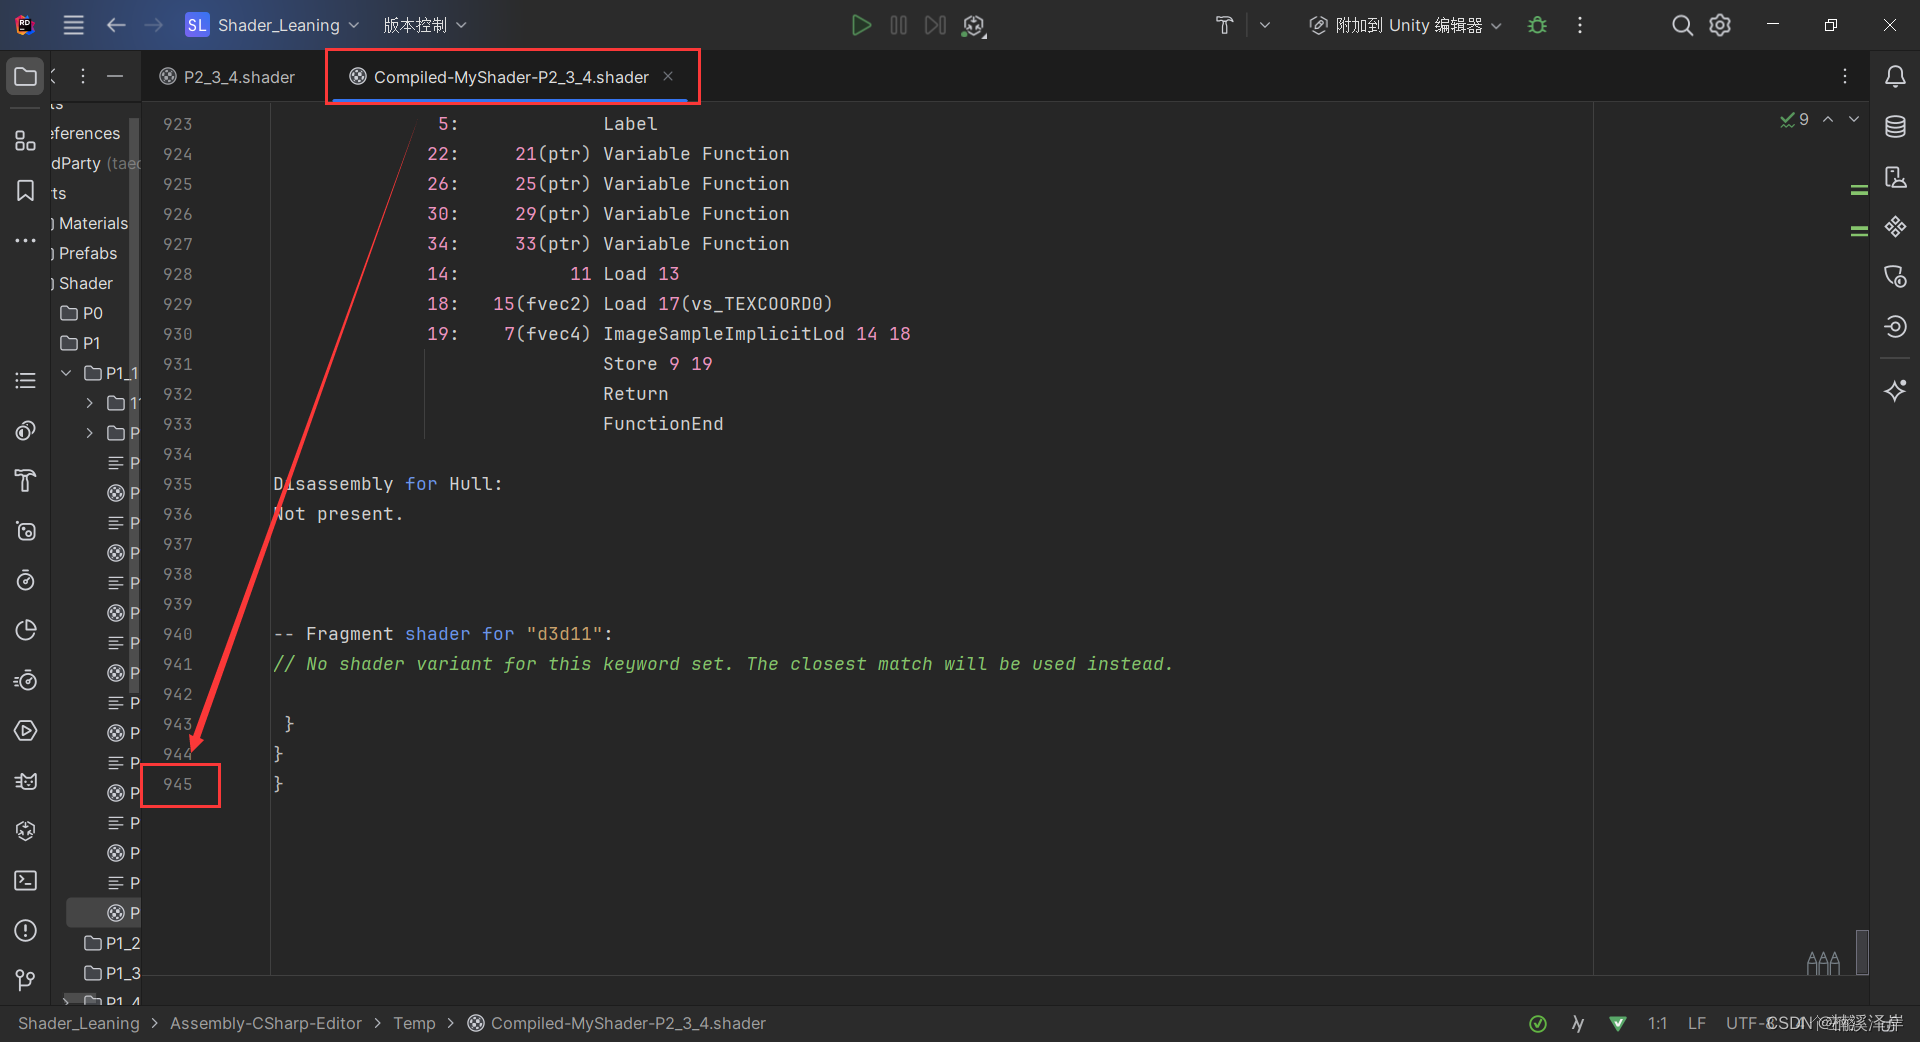1920x1042 pixels.
Task: Go to next highlighted problem arrow
Action: point(1854,119)
